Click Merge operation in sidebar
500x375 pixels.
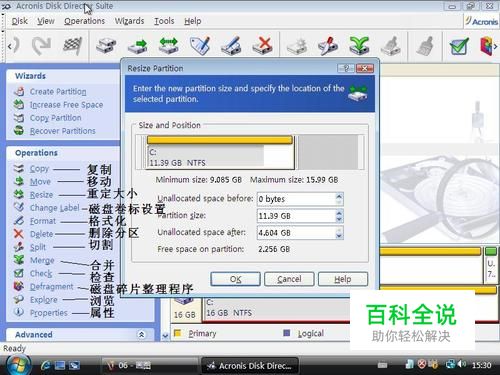tap(42, 260)
